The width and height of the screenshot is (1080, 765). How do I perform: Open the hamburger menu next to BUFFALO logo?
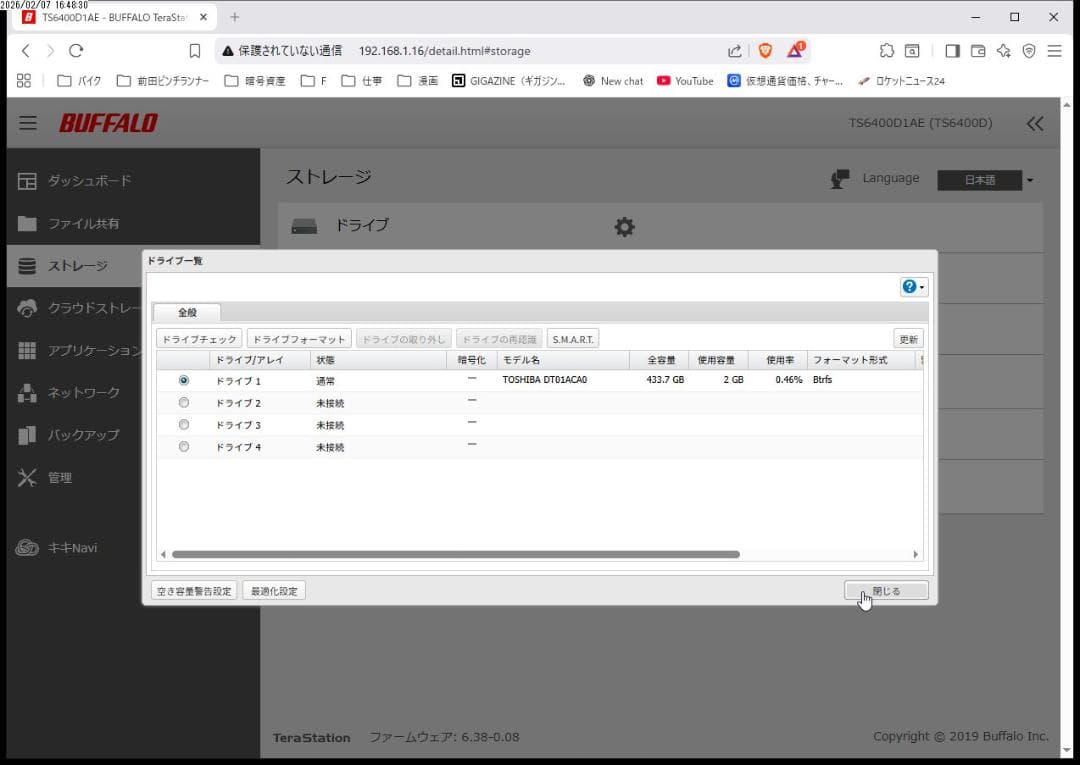27,123
